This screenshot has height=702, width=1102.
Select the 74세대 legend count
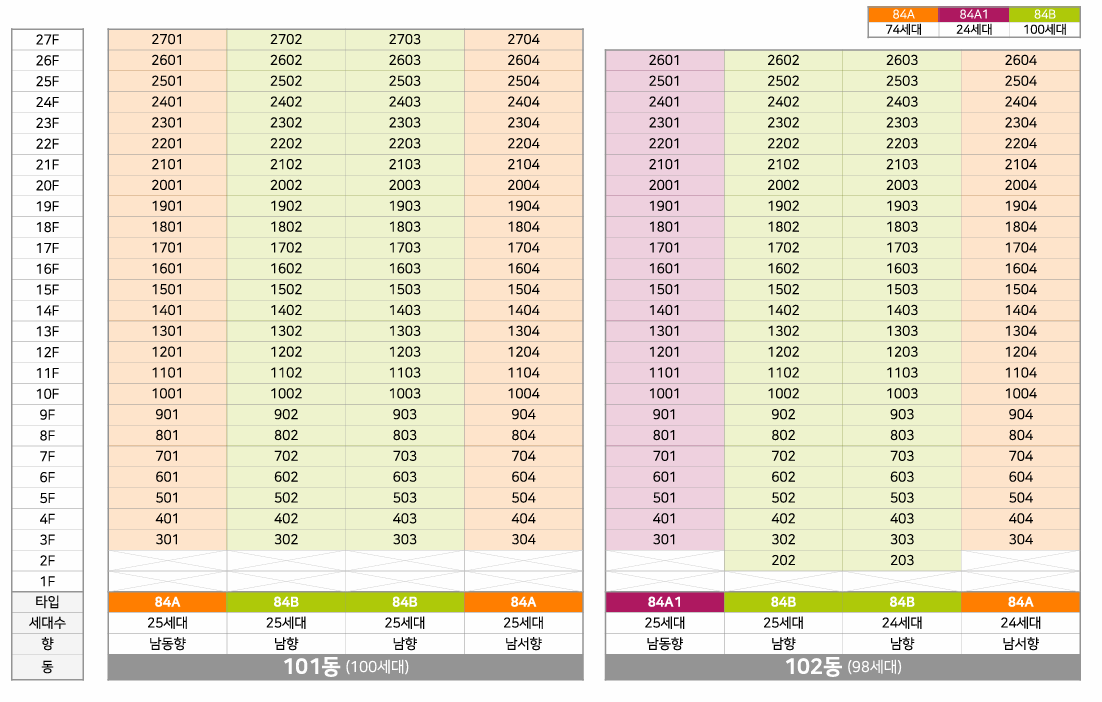pos(903,30)
